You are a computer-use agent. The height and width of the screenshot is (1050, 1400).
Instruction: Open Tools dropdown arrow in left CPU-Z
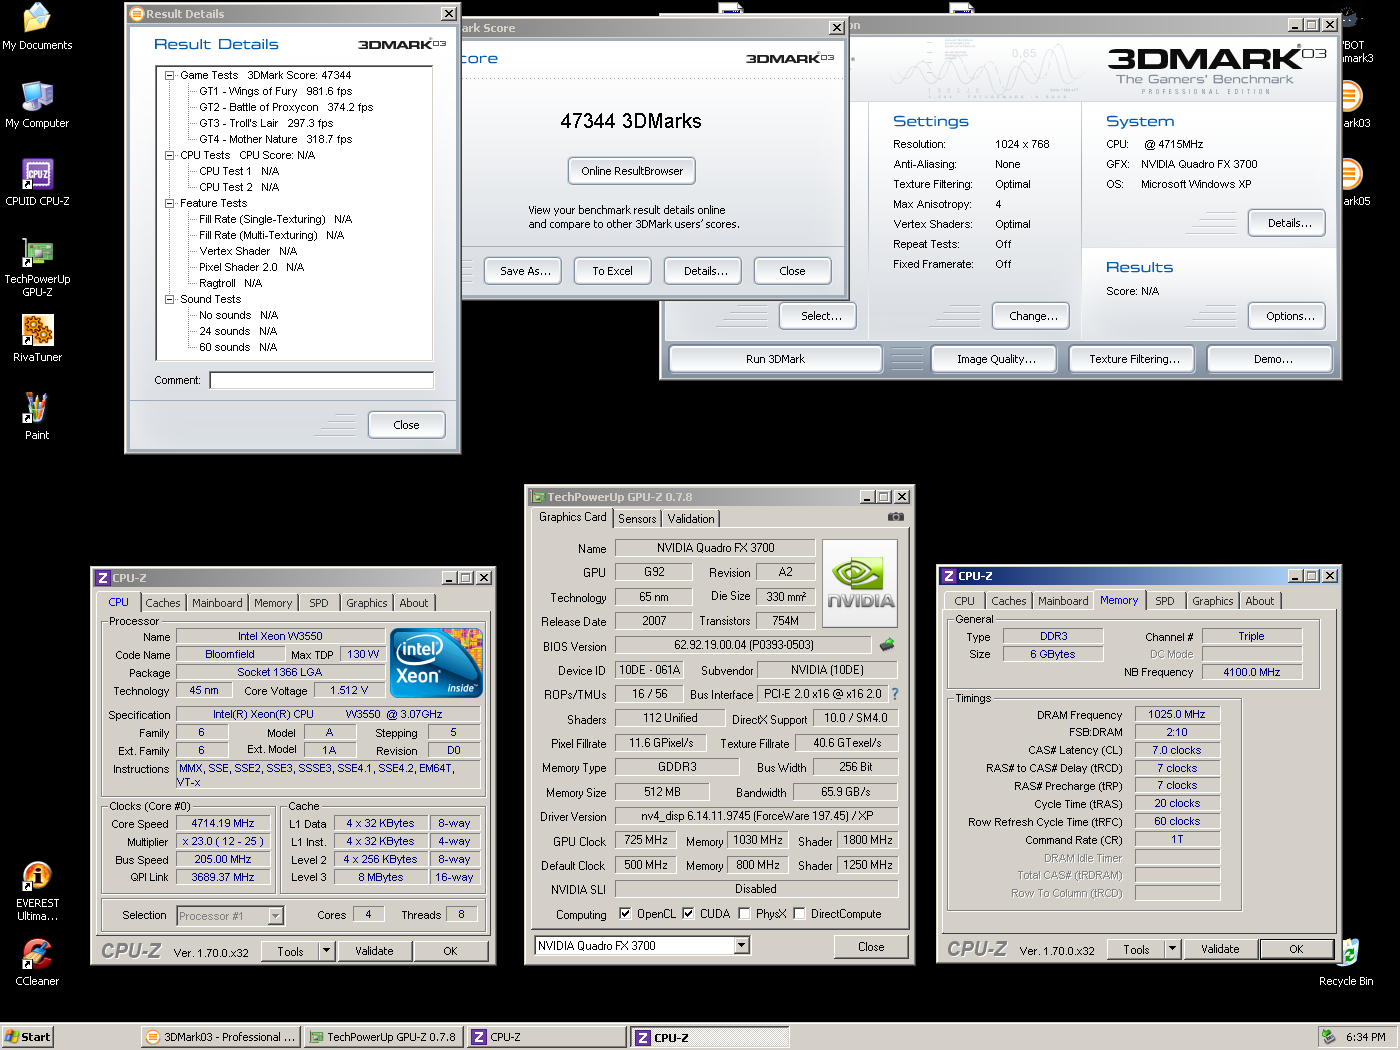[x=326, y=951]
